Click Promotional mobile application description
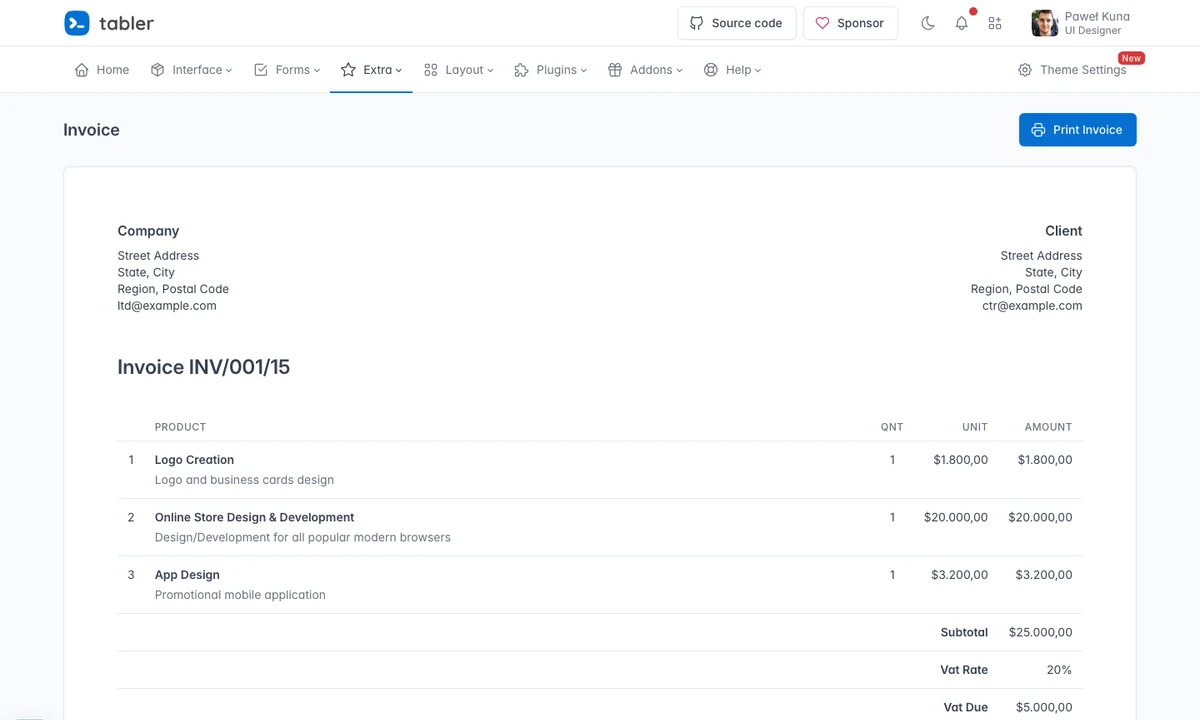This screenshot has height=720, width=1200. 240,595
